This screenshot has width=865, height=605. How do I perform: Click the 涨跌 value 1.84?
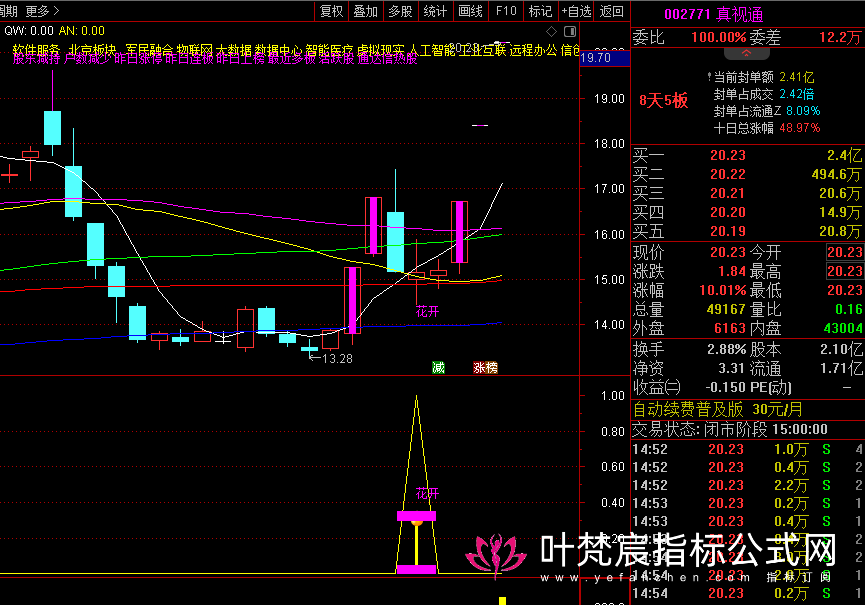click(732, 271)
